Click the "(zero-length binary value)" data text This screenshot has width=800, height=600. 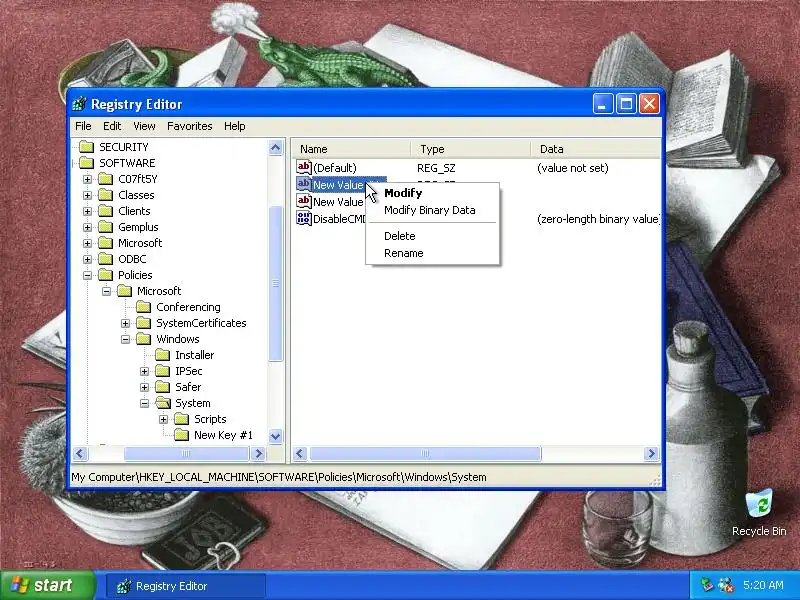pos(598,219)
